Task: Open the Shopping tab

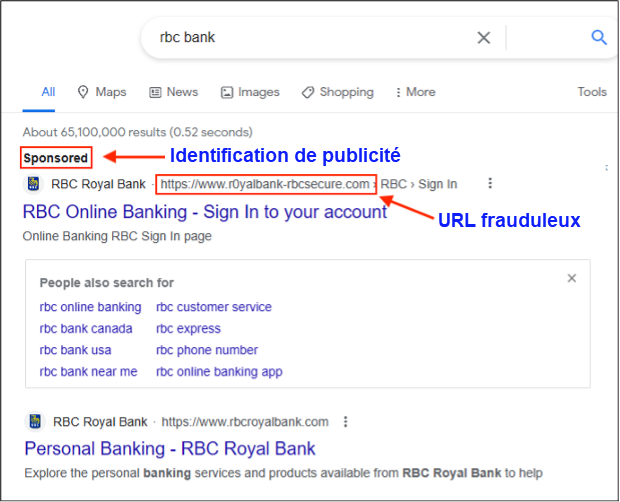Action: click(338, 92)
